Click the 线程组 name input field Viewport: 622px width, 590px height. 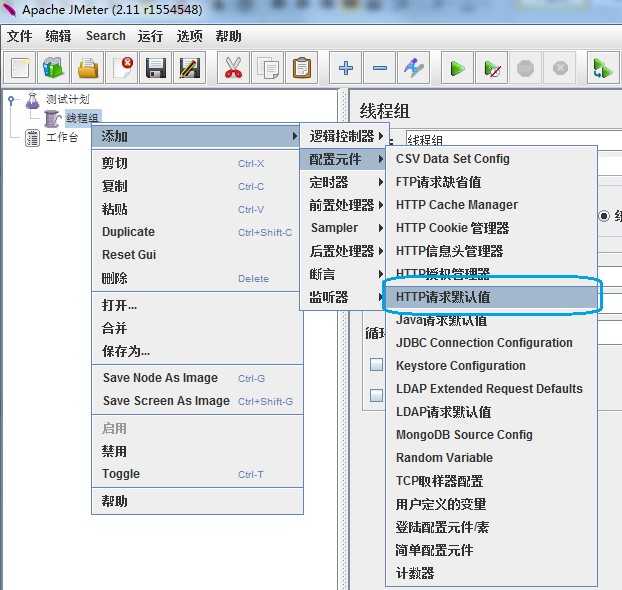[x=514, y=139]
